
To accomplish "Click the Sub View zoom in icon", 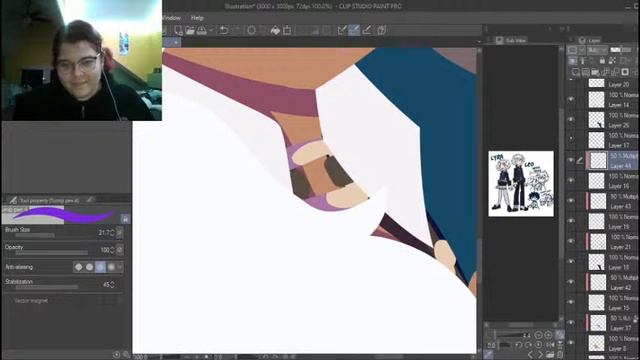I will [548, 335].
